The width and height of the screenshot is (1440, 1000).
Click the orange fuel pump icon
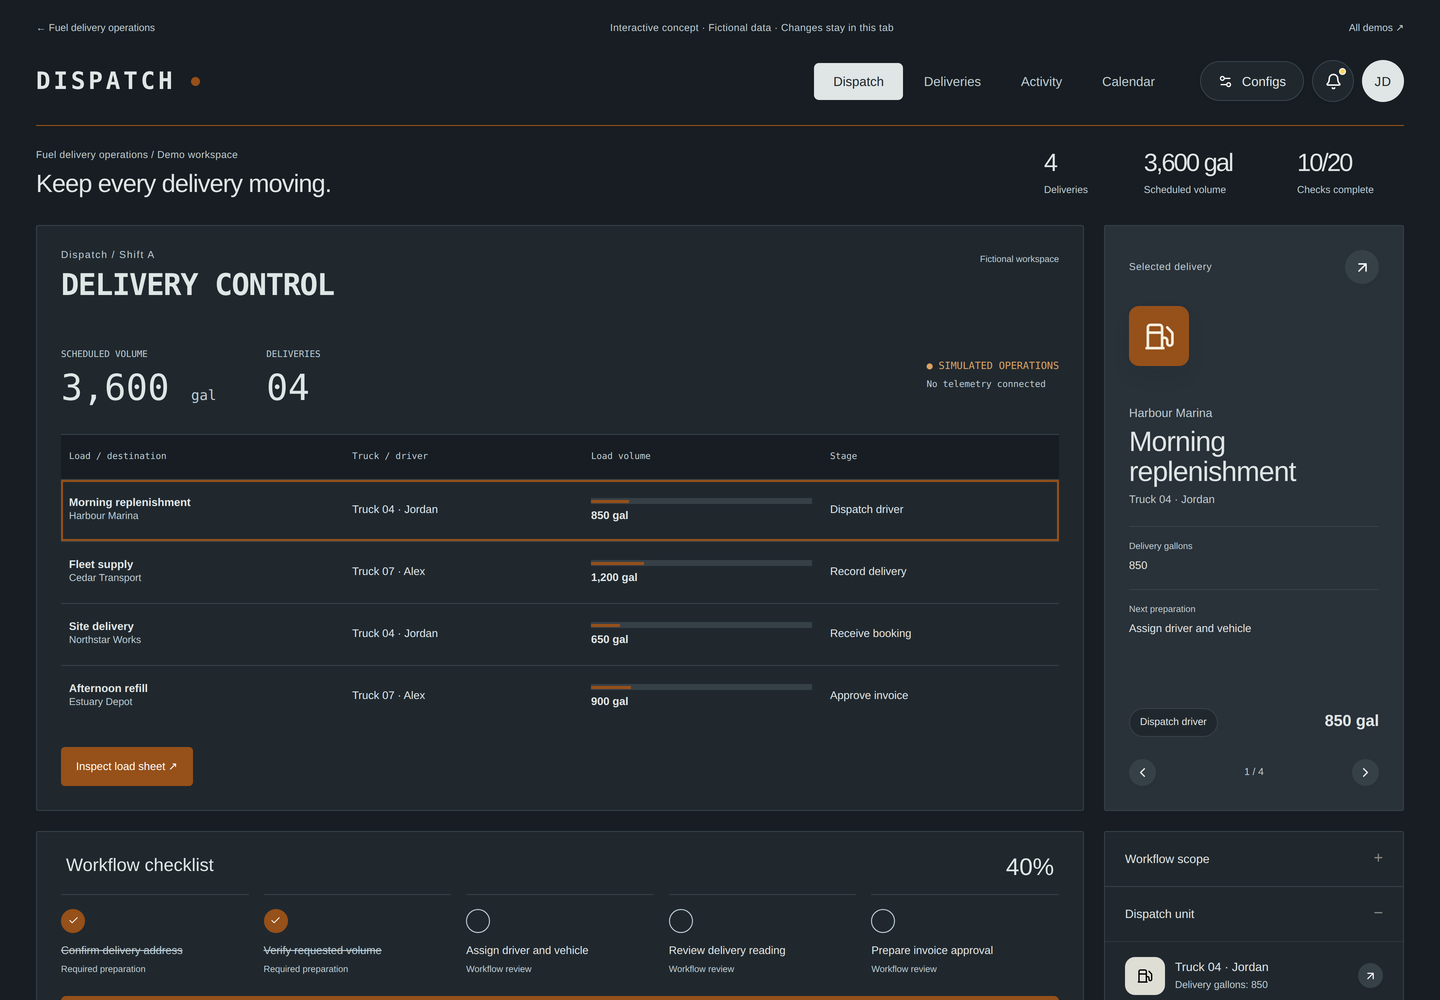(x=1159, y=336)
